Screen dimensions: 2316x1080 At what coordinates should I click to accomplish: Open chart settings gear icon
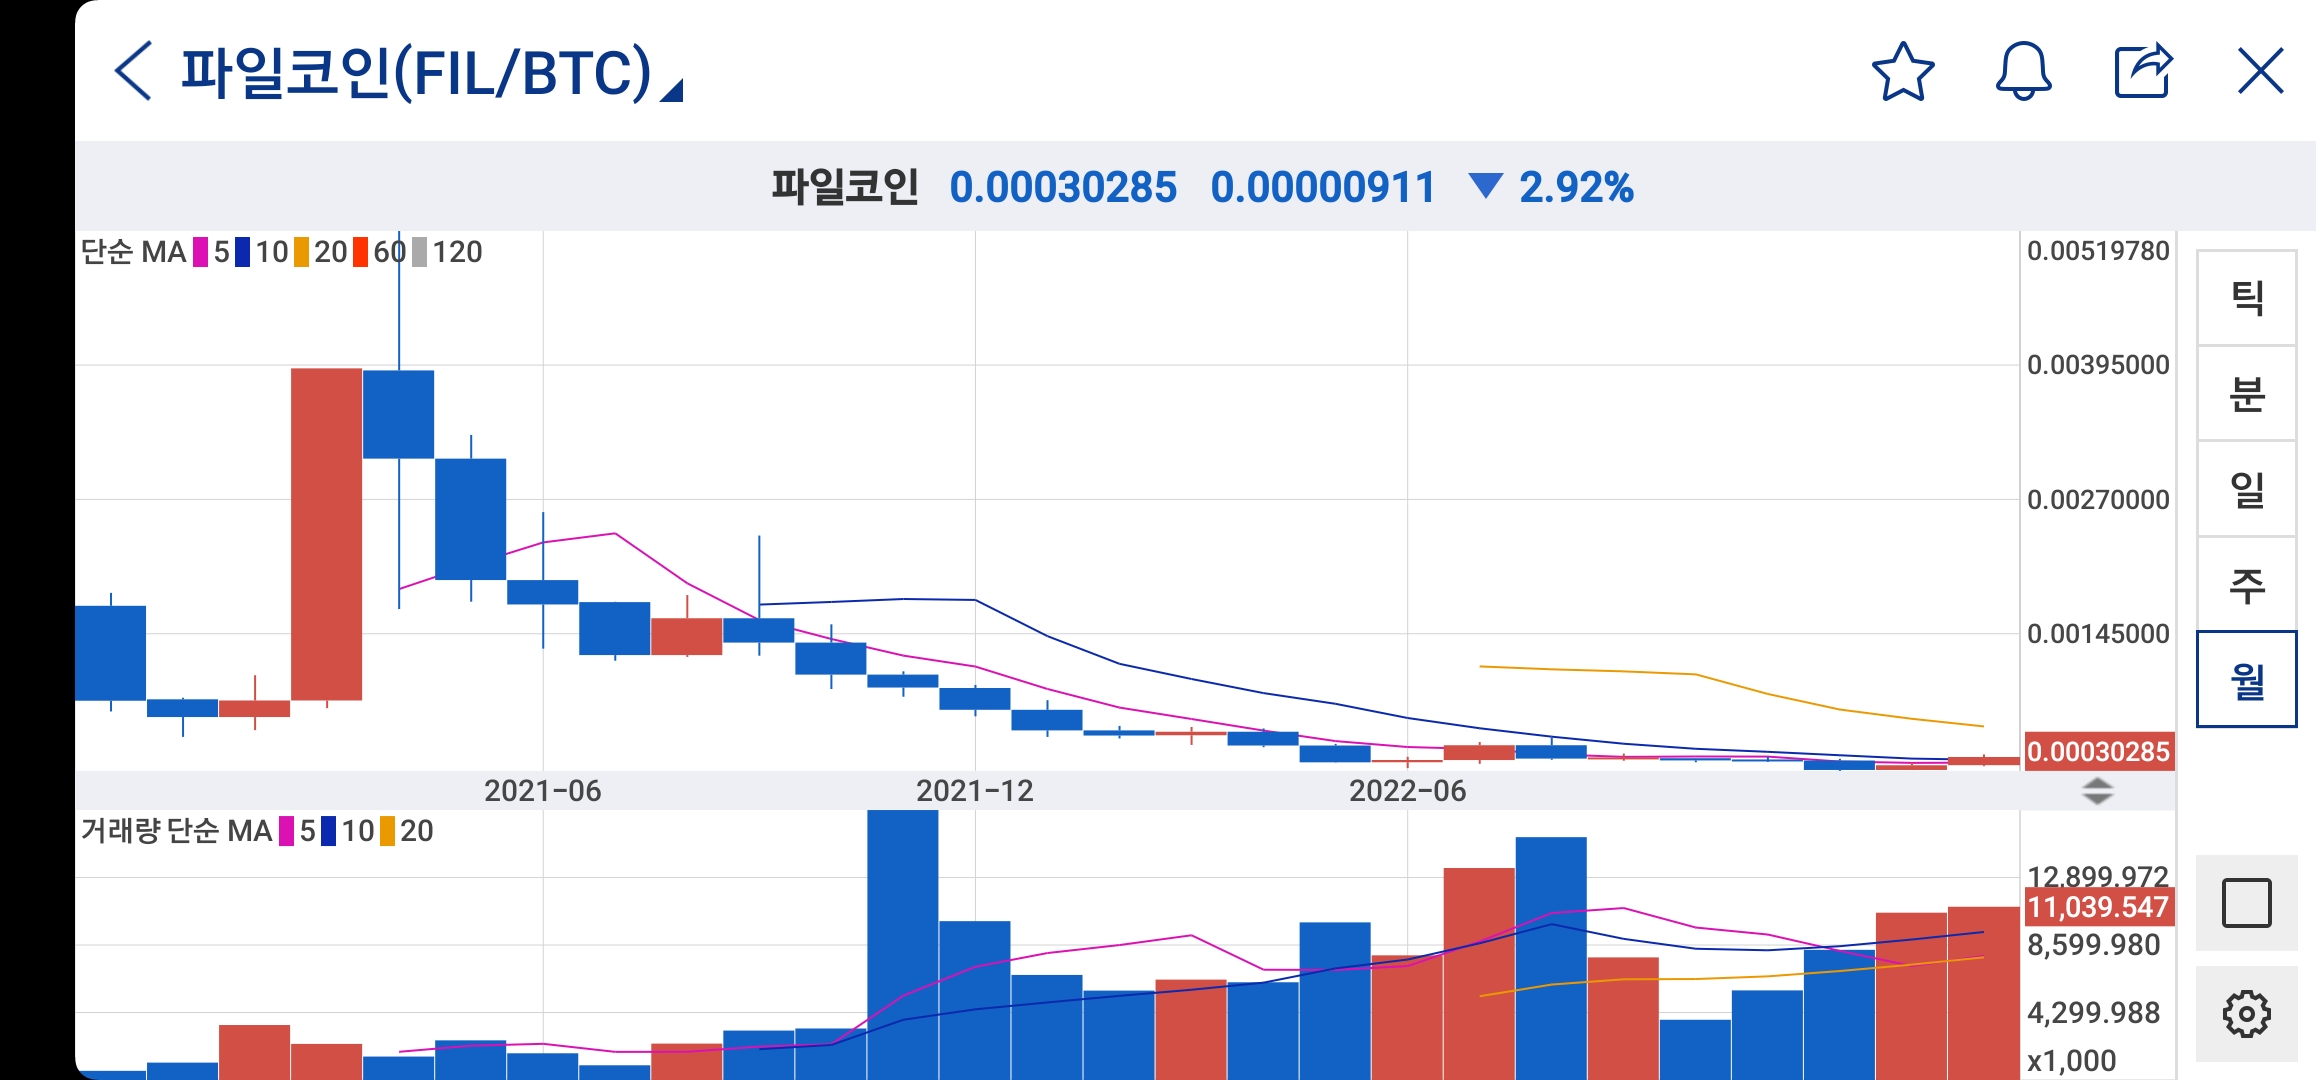coord(2246,1014)
